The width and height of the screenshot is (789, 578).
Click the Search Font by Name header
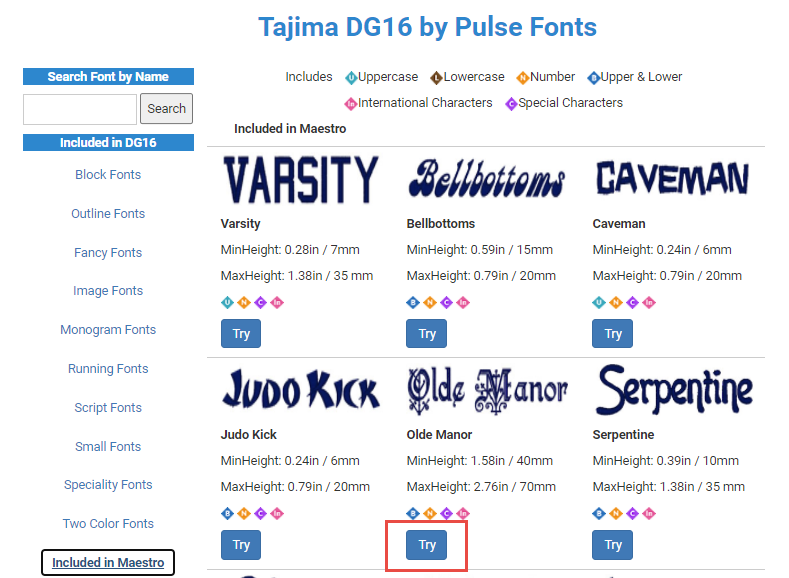coord(108,76)
